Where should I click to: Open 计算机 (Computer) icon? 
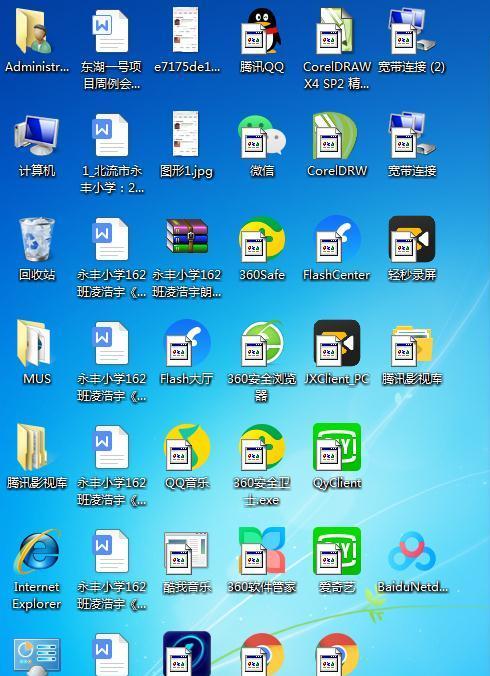pyautogui.click(x=36, y=135)
